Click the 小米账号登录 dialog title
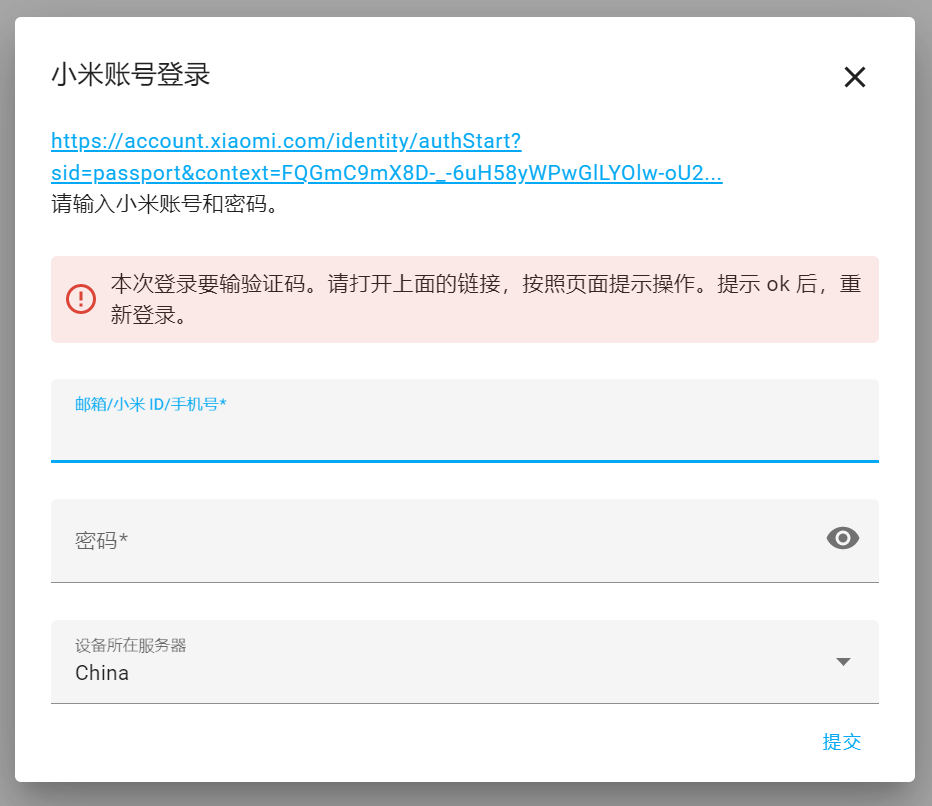Image resolution: width=932 pixels, height=806 pixels. coord(131,75)
